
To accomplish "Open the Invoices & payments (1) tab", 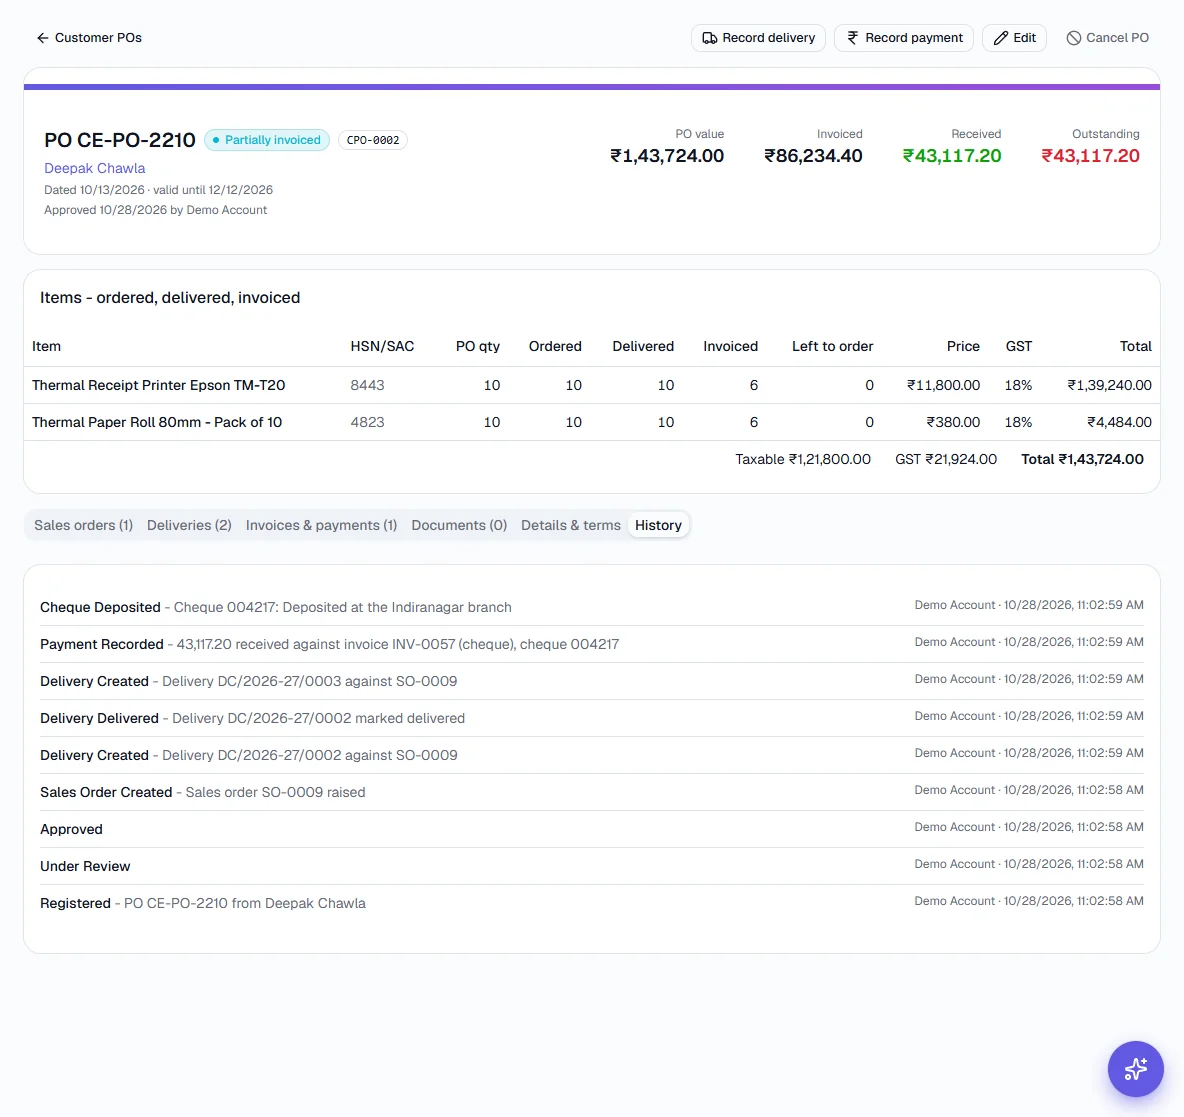I will pos(321,525).
